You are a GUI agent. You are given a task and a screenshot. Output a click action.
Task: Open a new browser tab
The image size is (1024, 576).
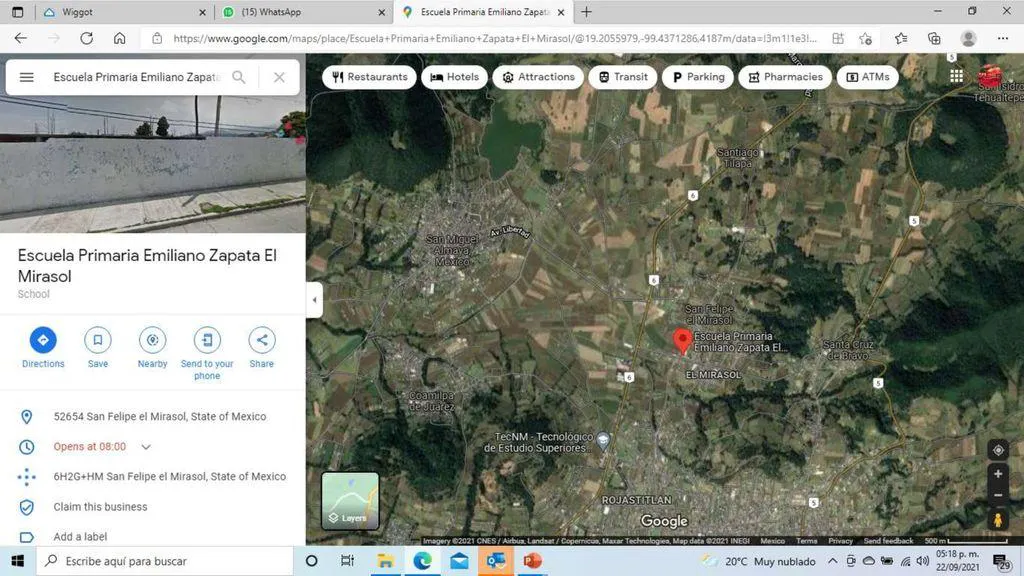tap(586, 12)
